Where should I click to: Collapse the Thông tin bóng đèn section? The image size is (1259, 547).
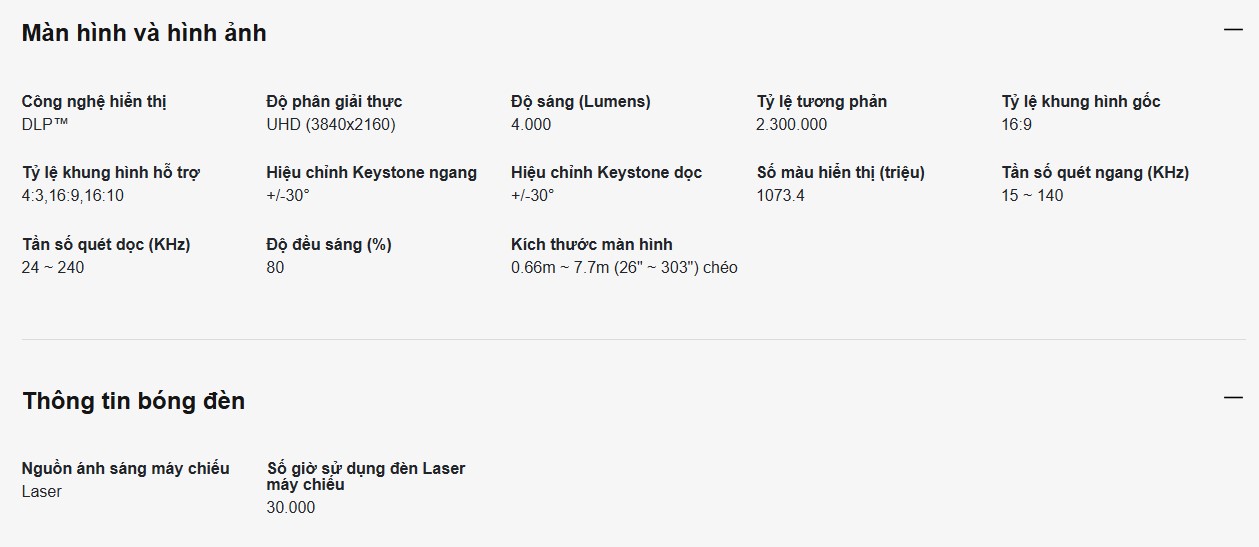(1233, 398)
